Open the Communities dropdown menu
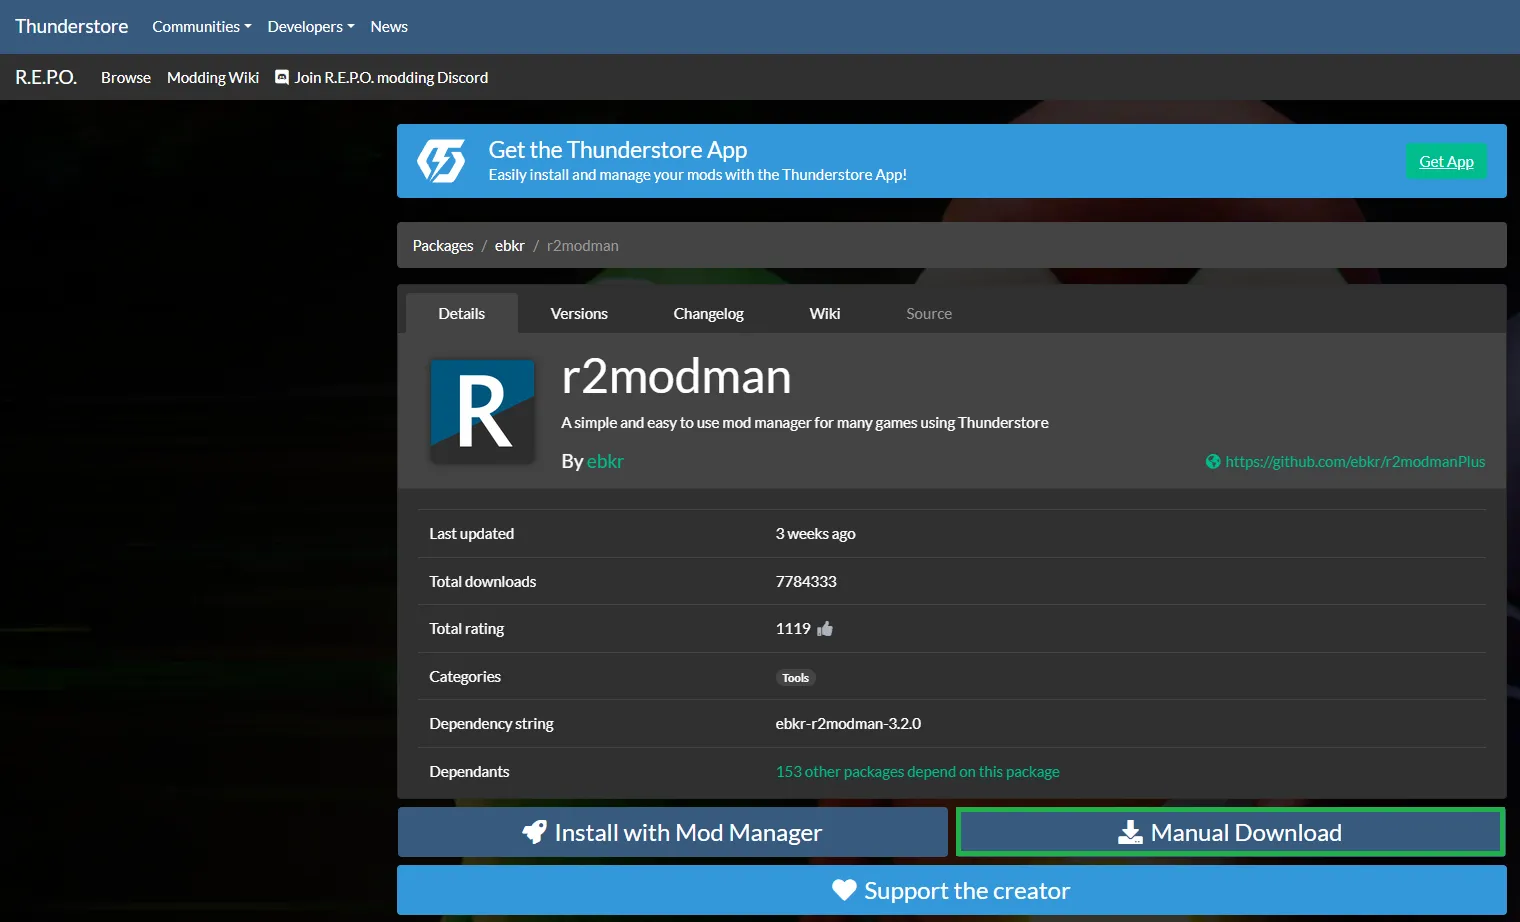This screenshot has height=922, width=1520. click(x=201, y=27)
